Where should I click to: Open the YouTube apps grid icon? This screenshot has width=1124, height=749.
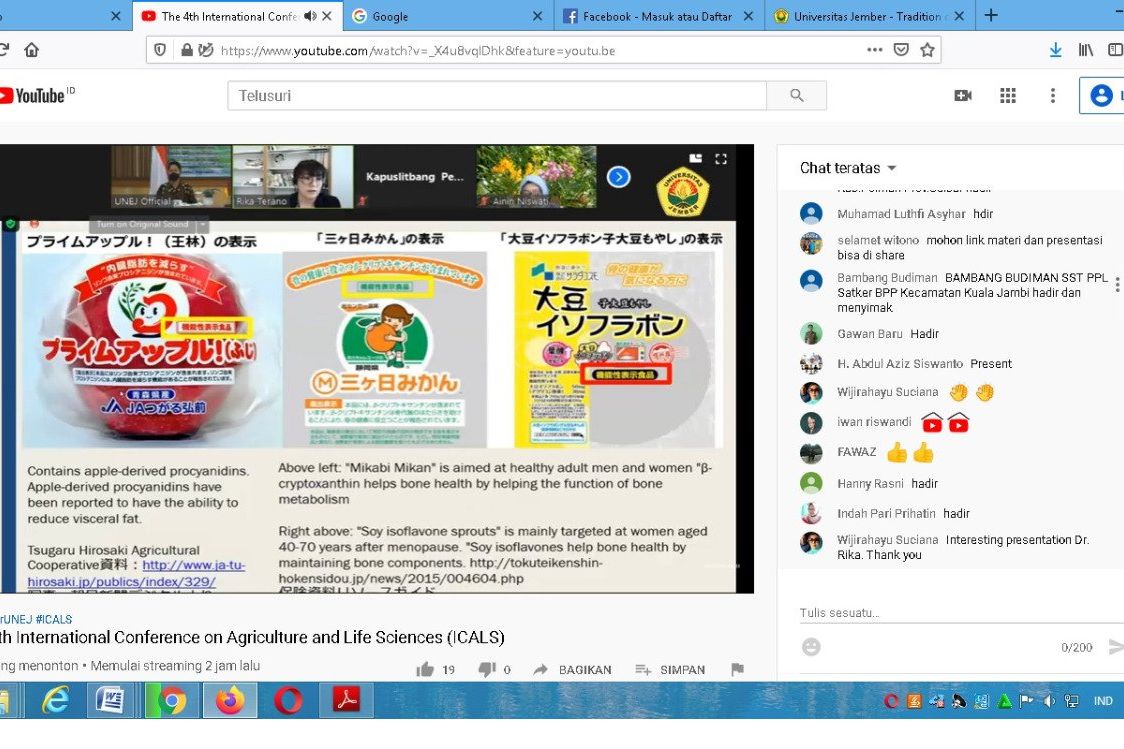[x=1008, y=95]
